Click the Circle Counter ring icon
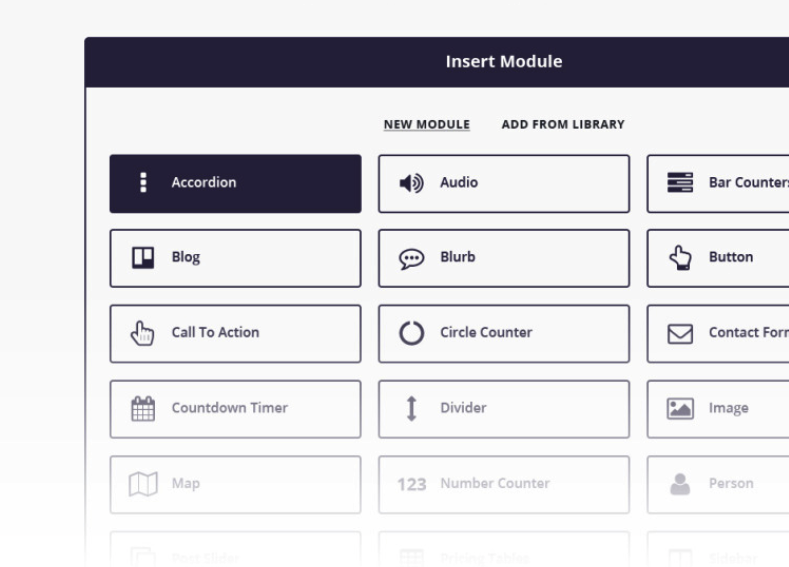 pos(411,333)
